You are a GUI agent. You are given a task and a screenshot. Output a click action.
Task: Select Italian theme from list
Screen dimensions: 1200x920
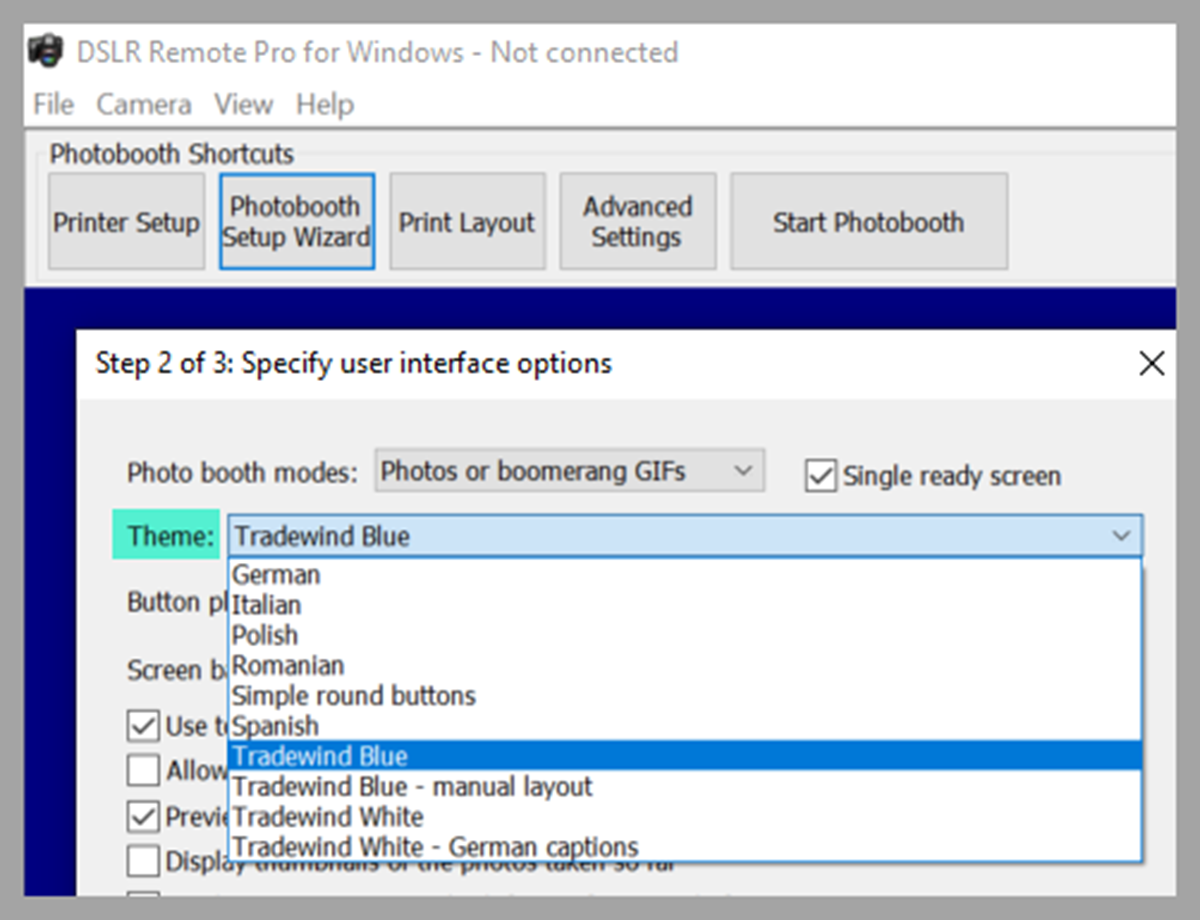coord(685,605)
